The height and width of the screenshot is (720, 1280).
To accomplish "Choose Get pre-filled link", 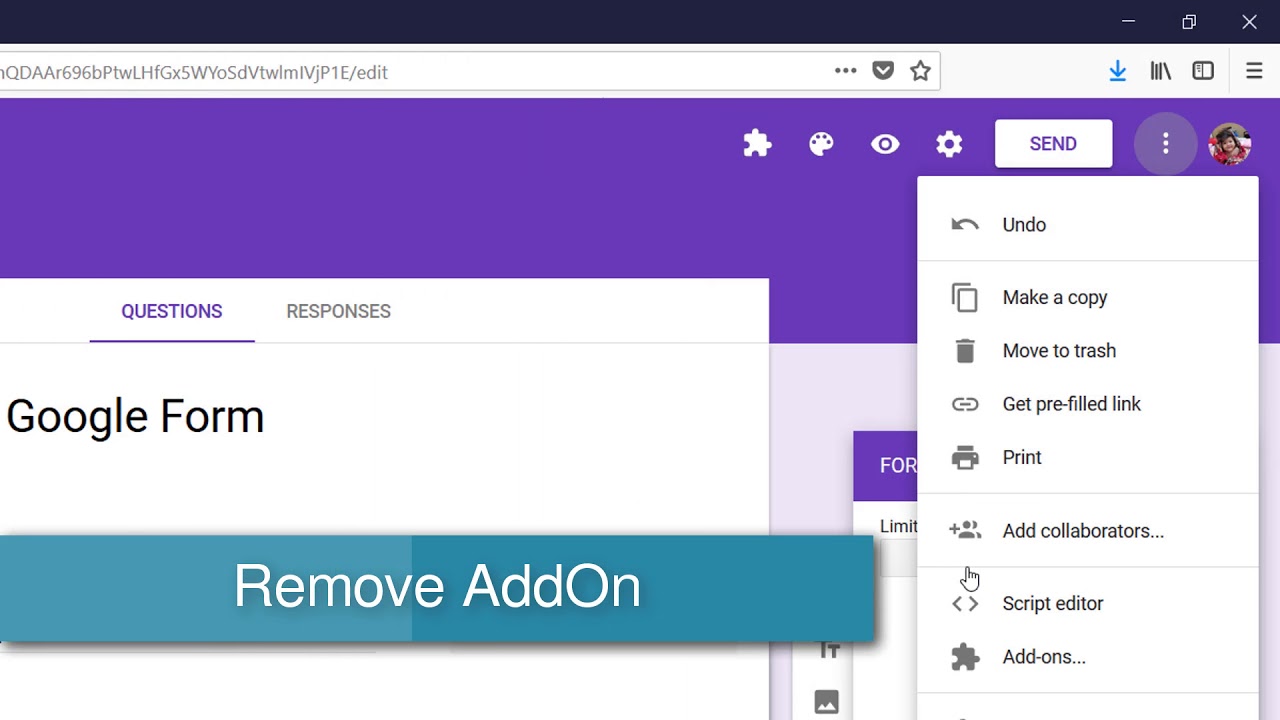I will [1088, 404].
